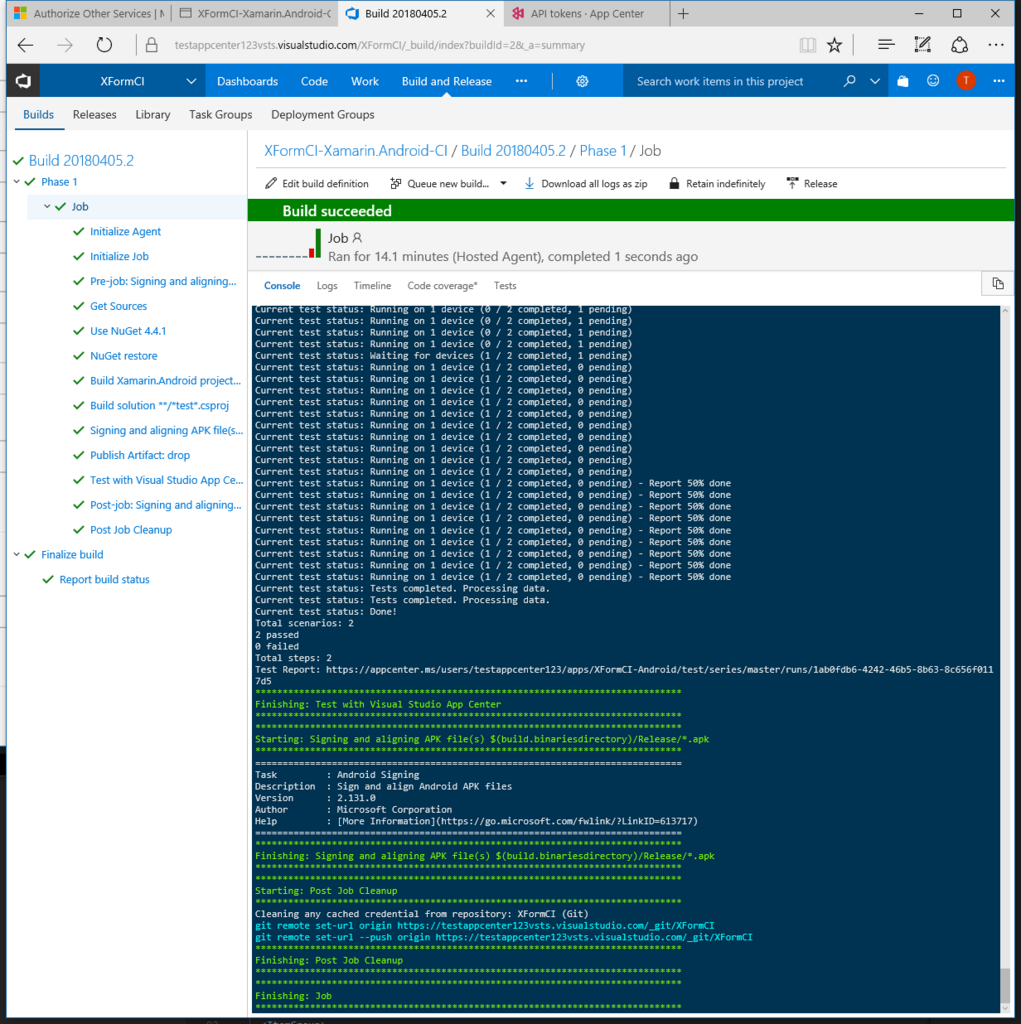Click the site lock icon in address bar

pos(152,45)
